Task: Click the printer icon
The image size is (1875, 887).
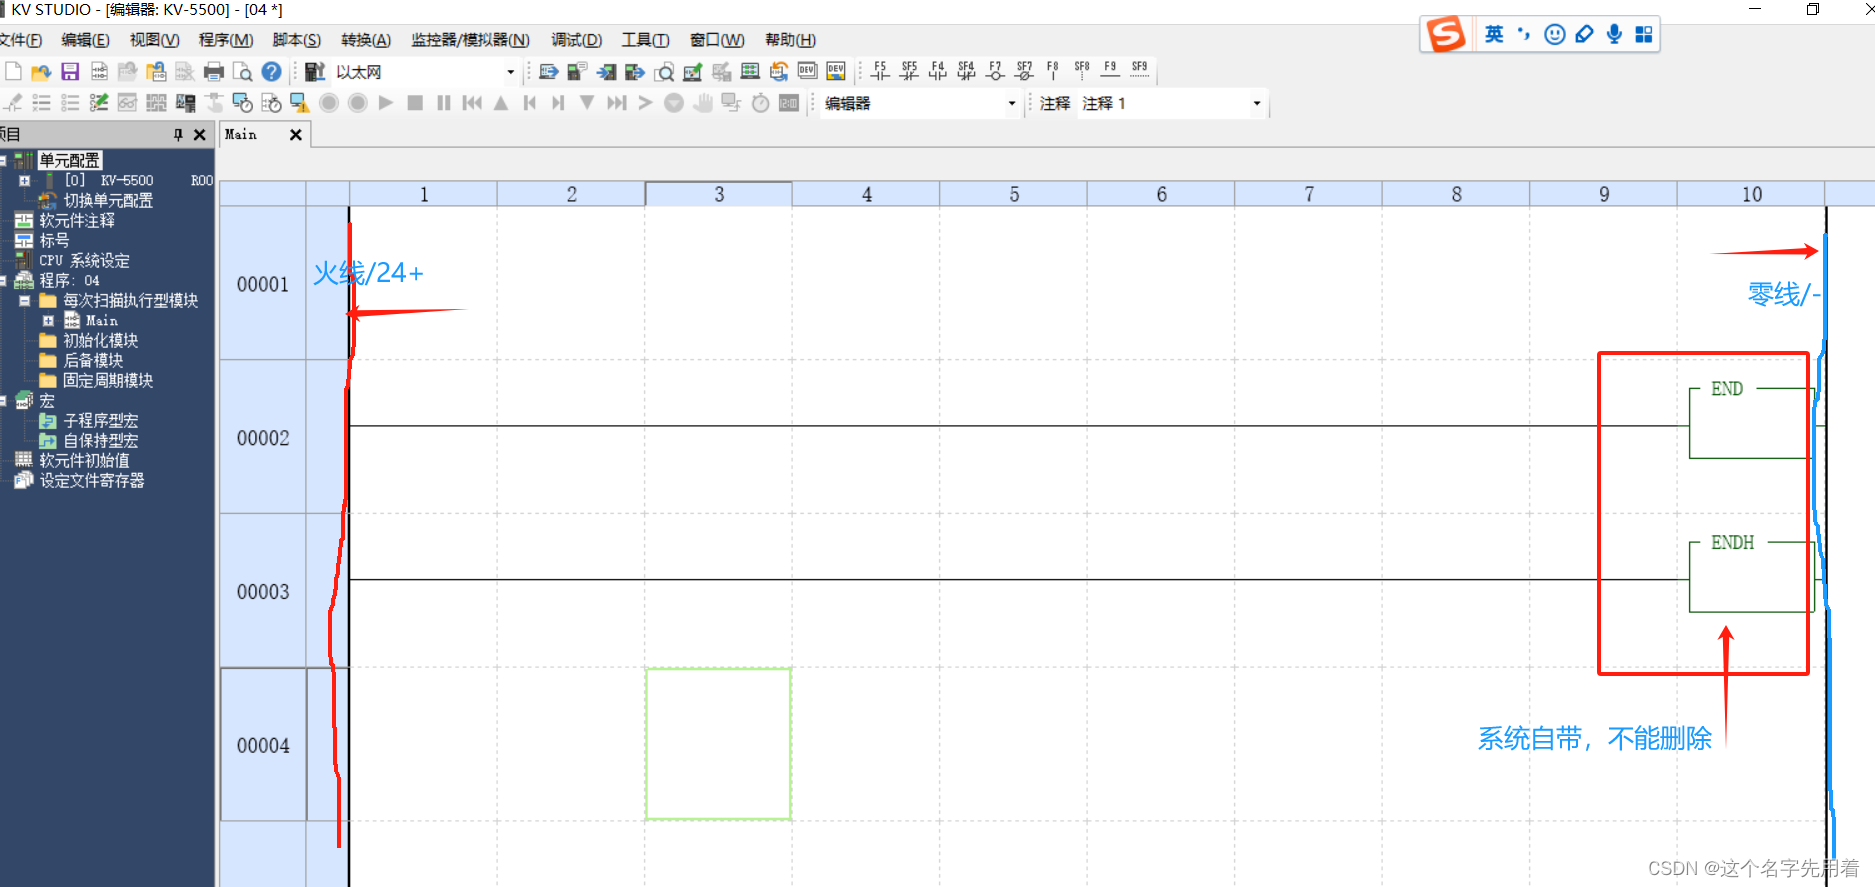Action: [214, 72]
